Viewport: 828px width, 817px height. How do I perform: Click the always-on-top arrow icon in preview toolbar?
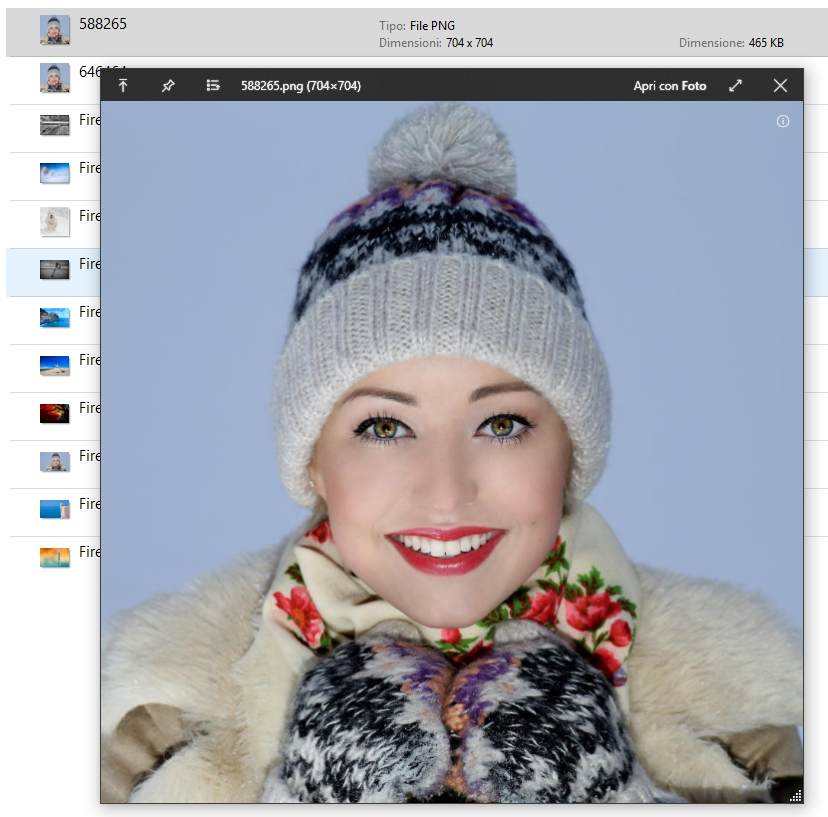123,86
